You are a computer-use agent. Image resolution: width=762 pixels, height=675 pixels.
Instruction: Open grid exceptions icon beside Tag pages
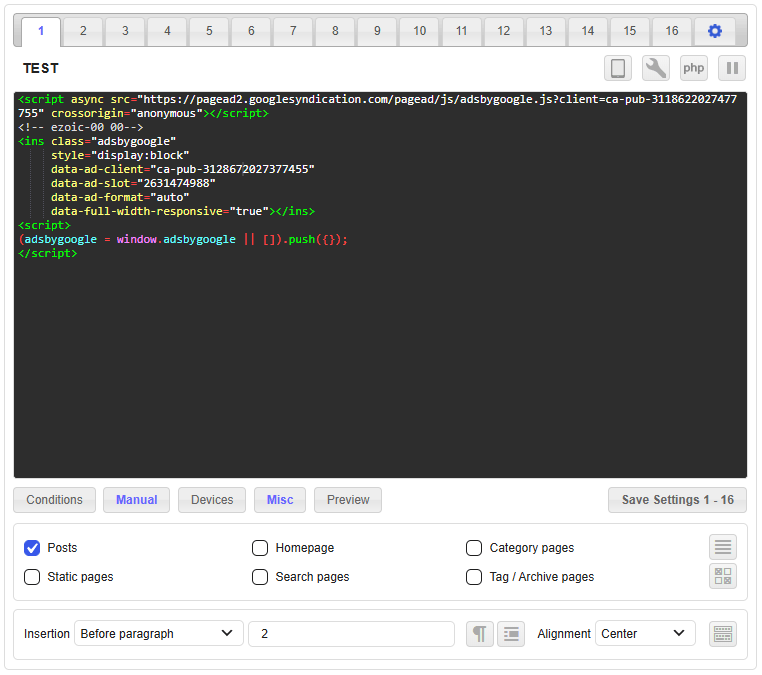(x=723, y=576)
